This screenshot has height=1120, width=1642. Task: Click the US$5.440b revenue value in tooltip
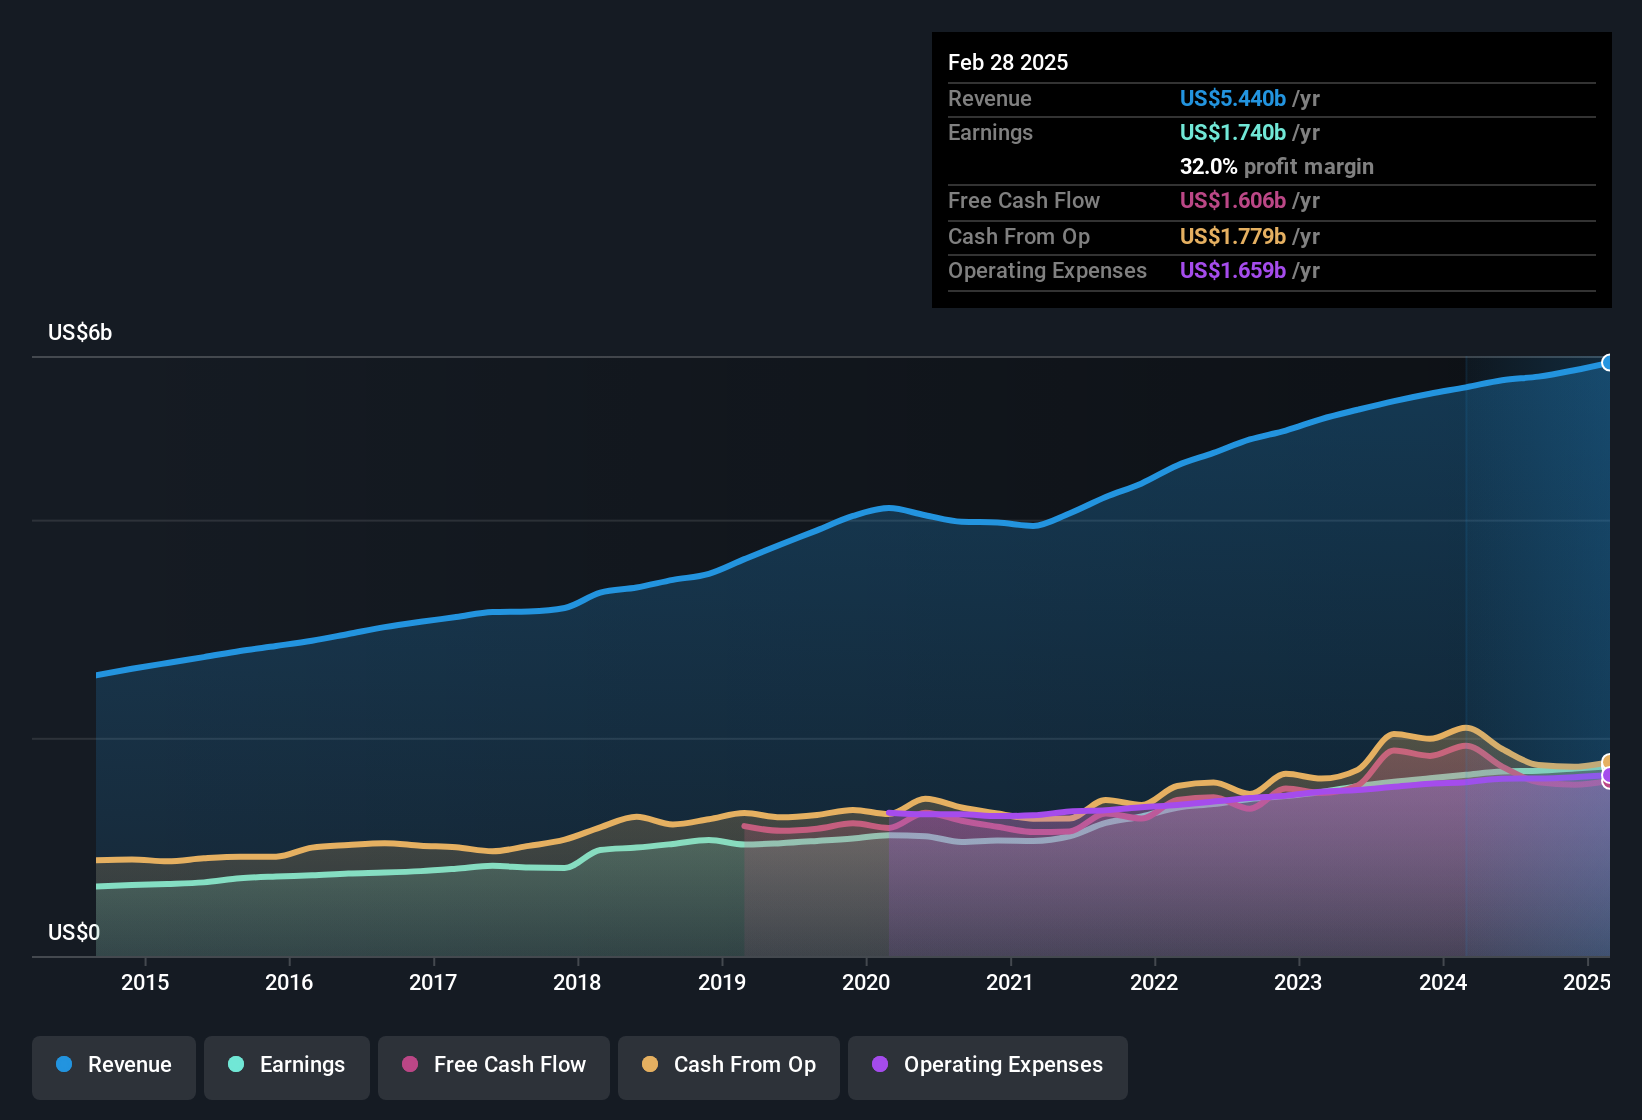coord(1233,99)
